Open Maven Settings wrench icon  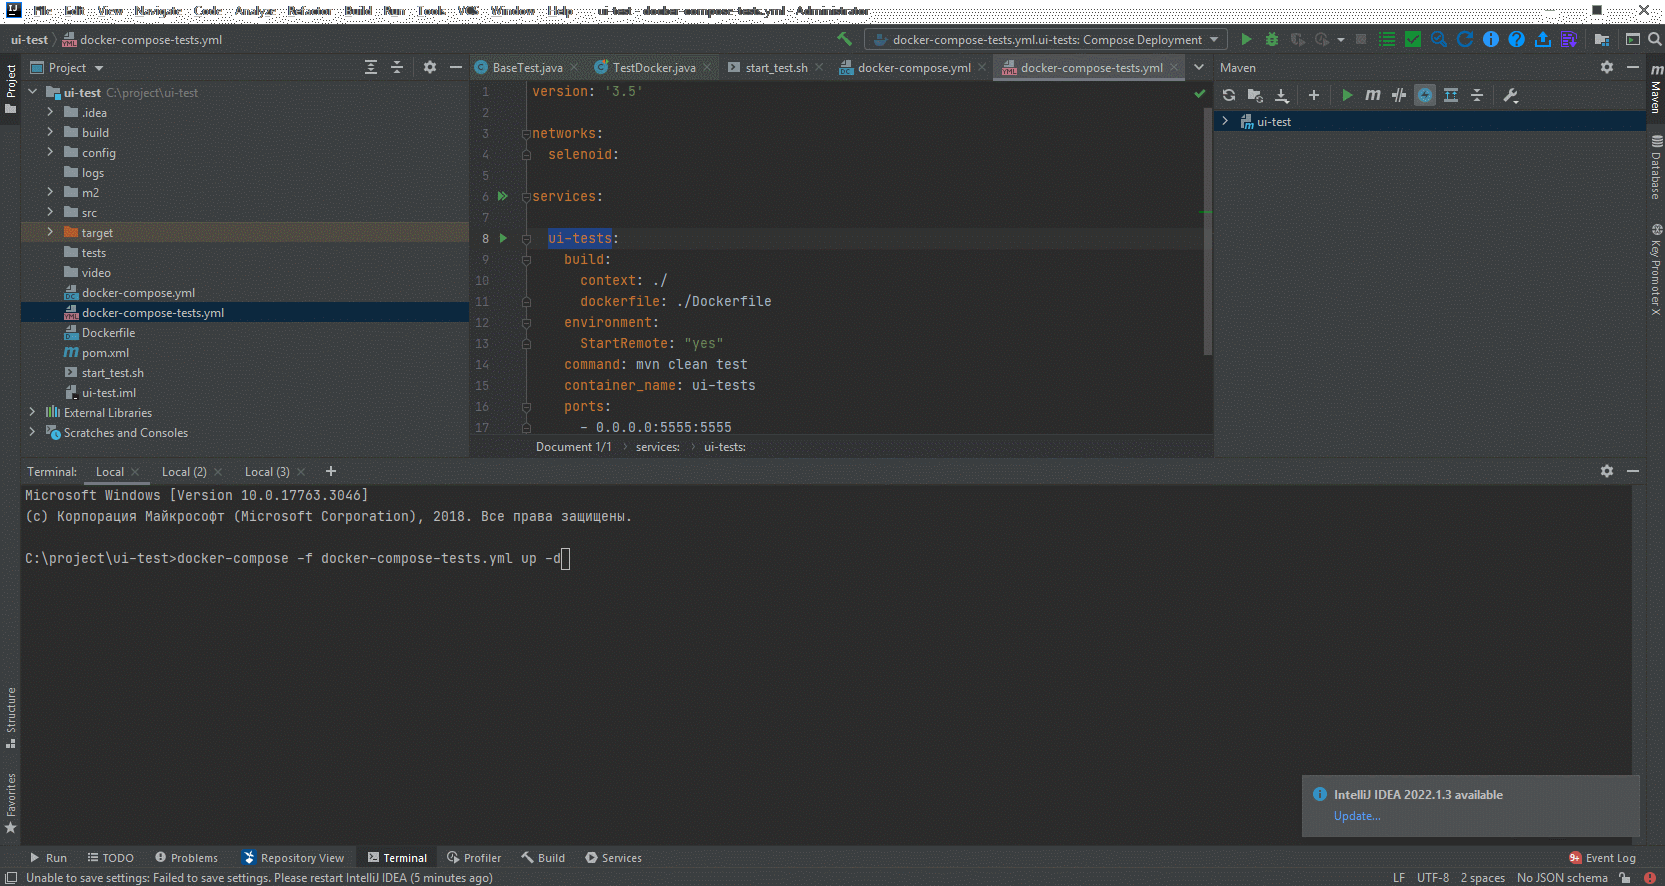[x=1511, y=95]
